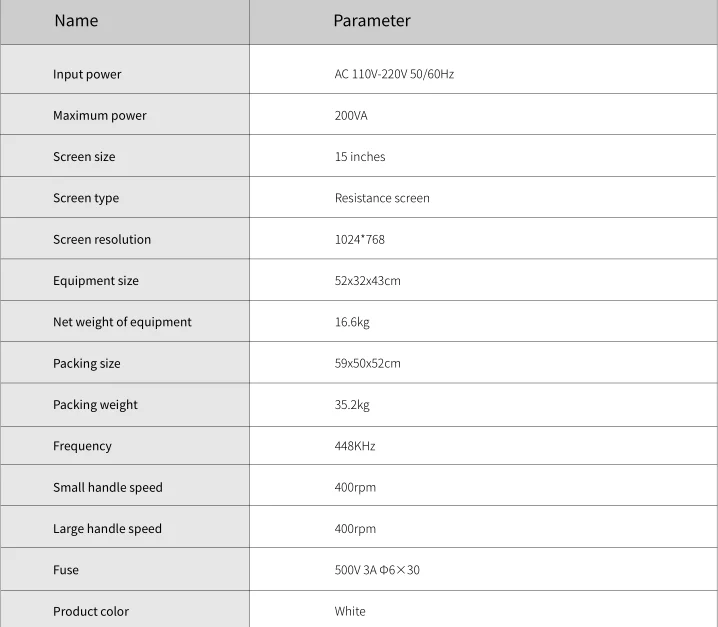
Task: Click the 1024*768 resolution value
Action: click(360, 239)
